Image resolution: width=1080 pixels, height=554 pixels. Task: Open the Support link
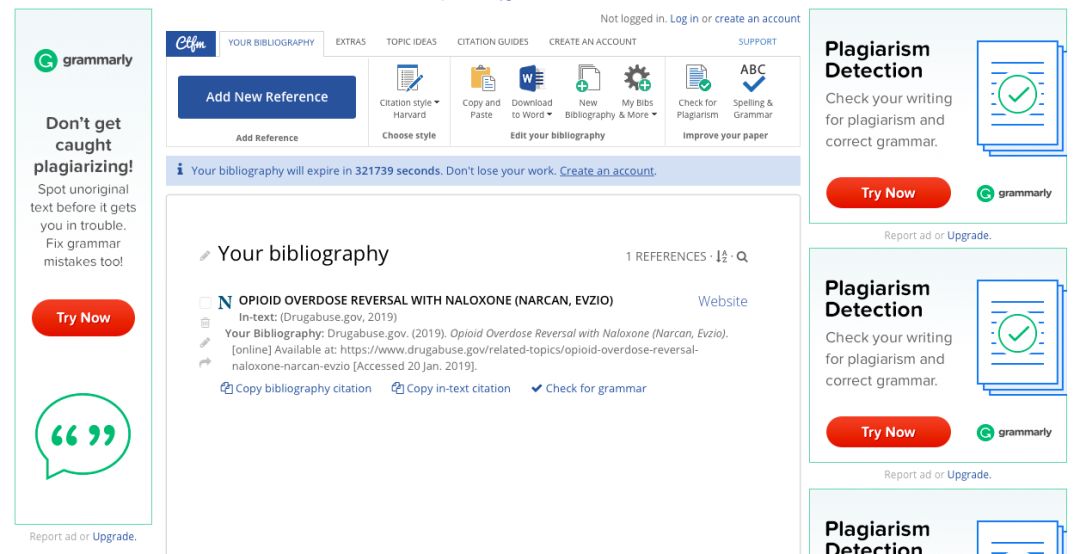coord(757,42)
